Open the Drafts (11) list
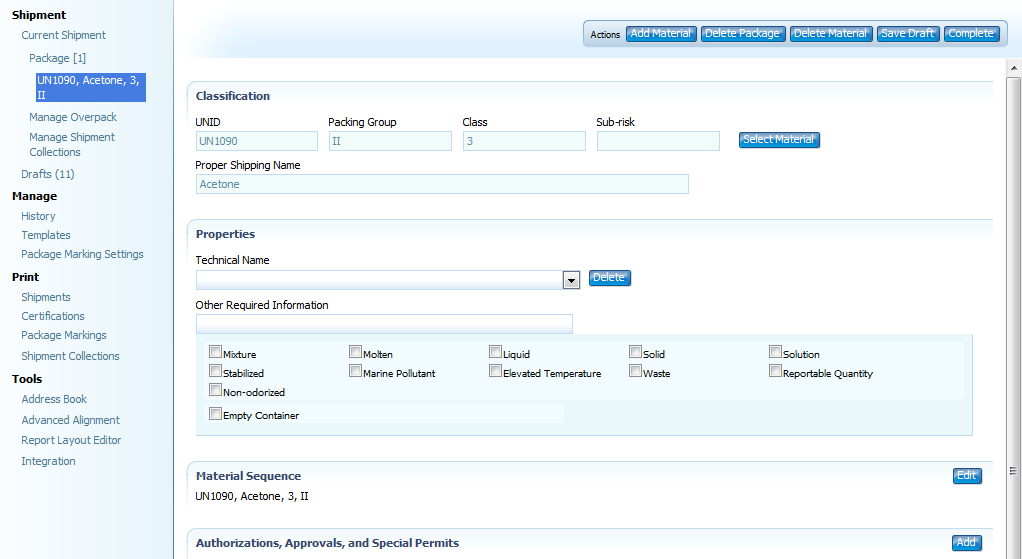1022x559 pixels. tap(48, 174)
